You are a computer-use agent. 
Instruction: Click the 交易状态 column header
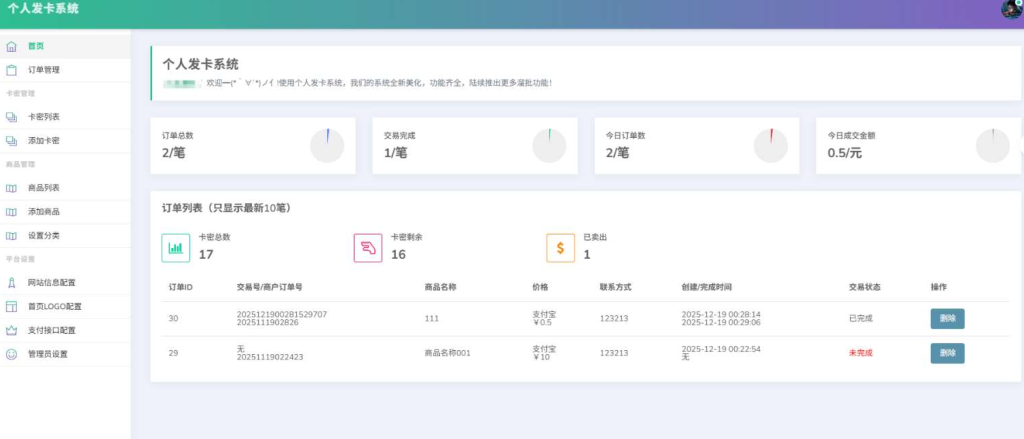coord(864,287)
